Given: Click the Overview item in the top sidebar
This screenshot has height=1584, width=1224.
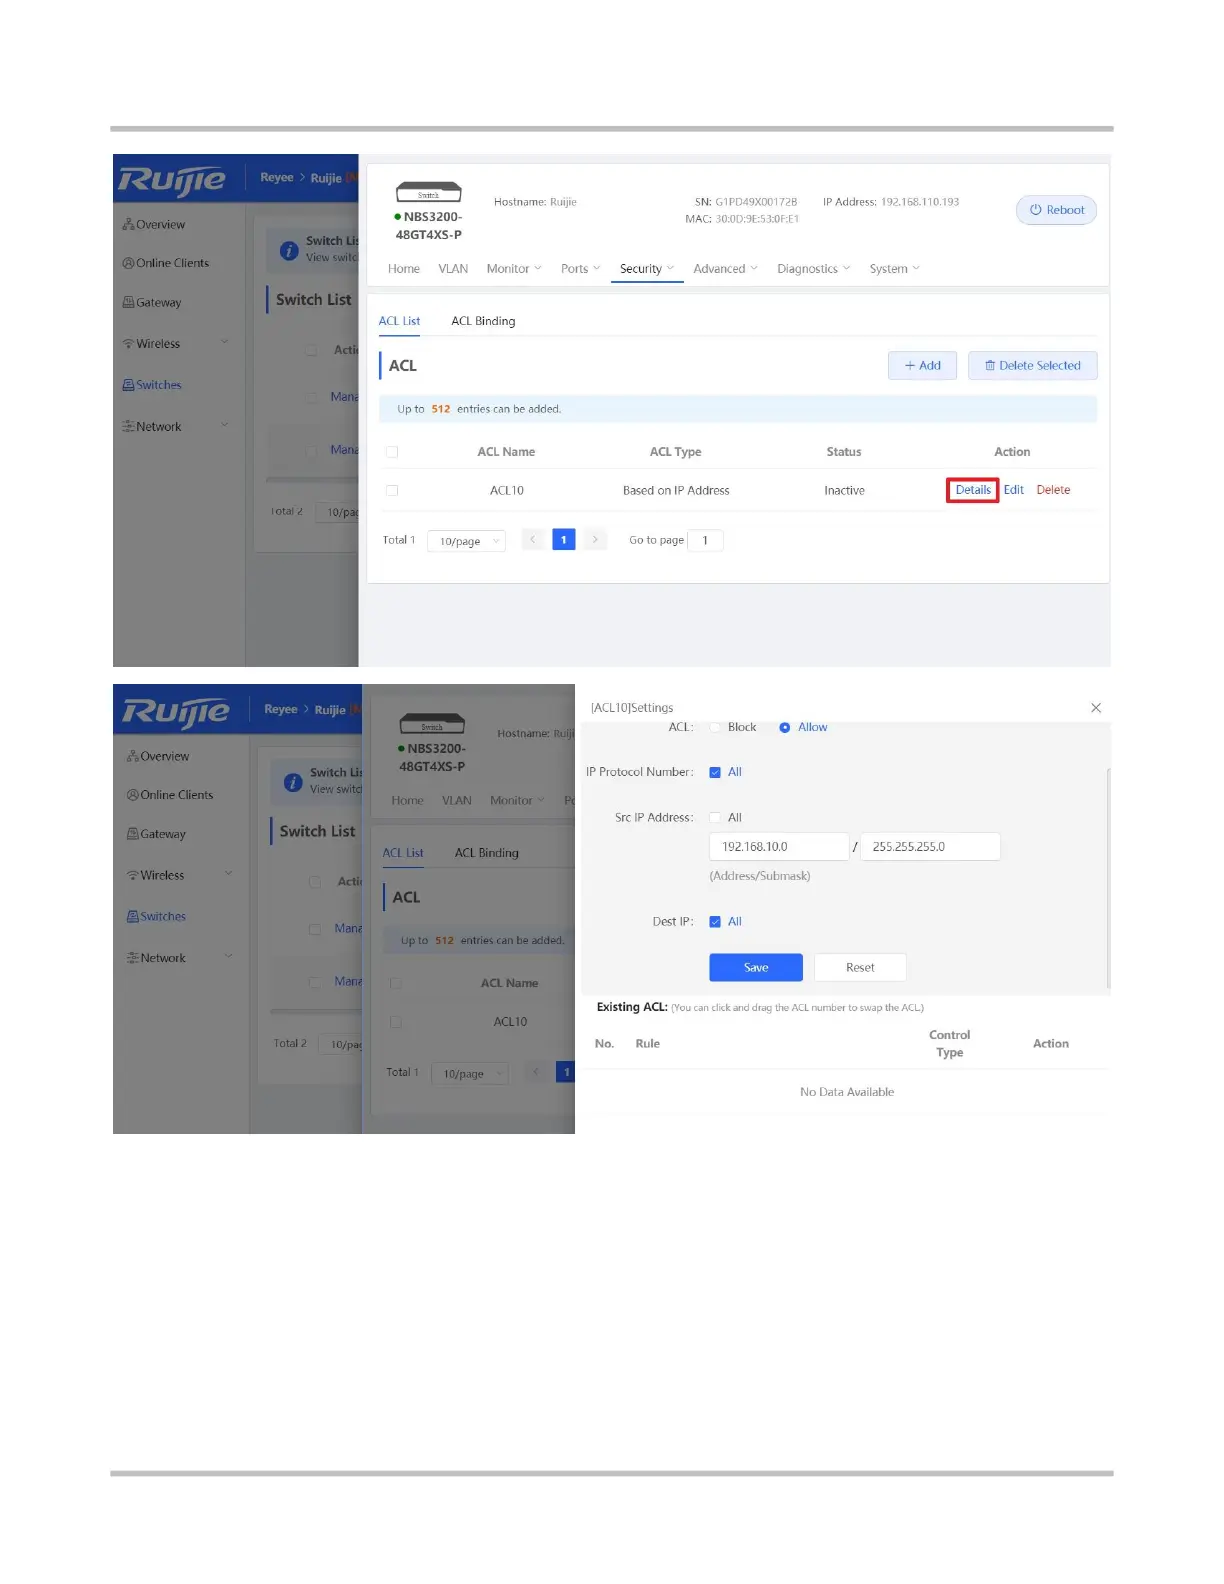Looking at the screenshot, I should click(154, 225).
